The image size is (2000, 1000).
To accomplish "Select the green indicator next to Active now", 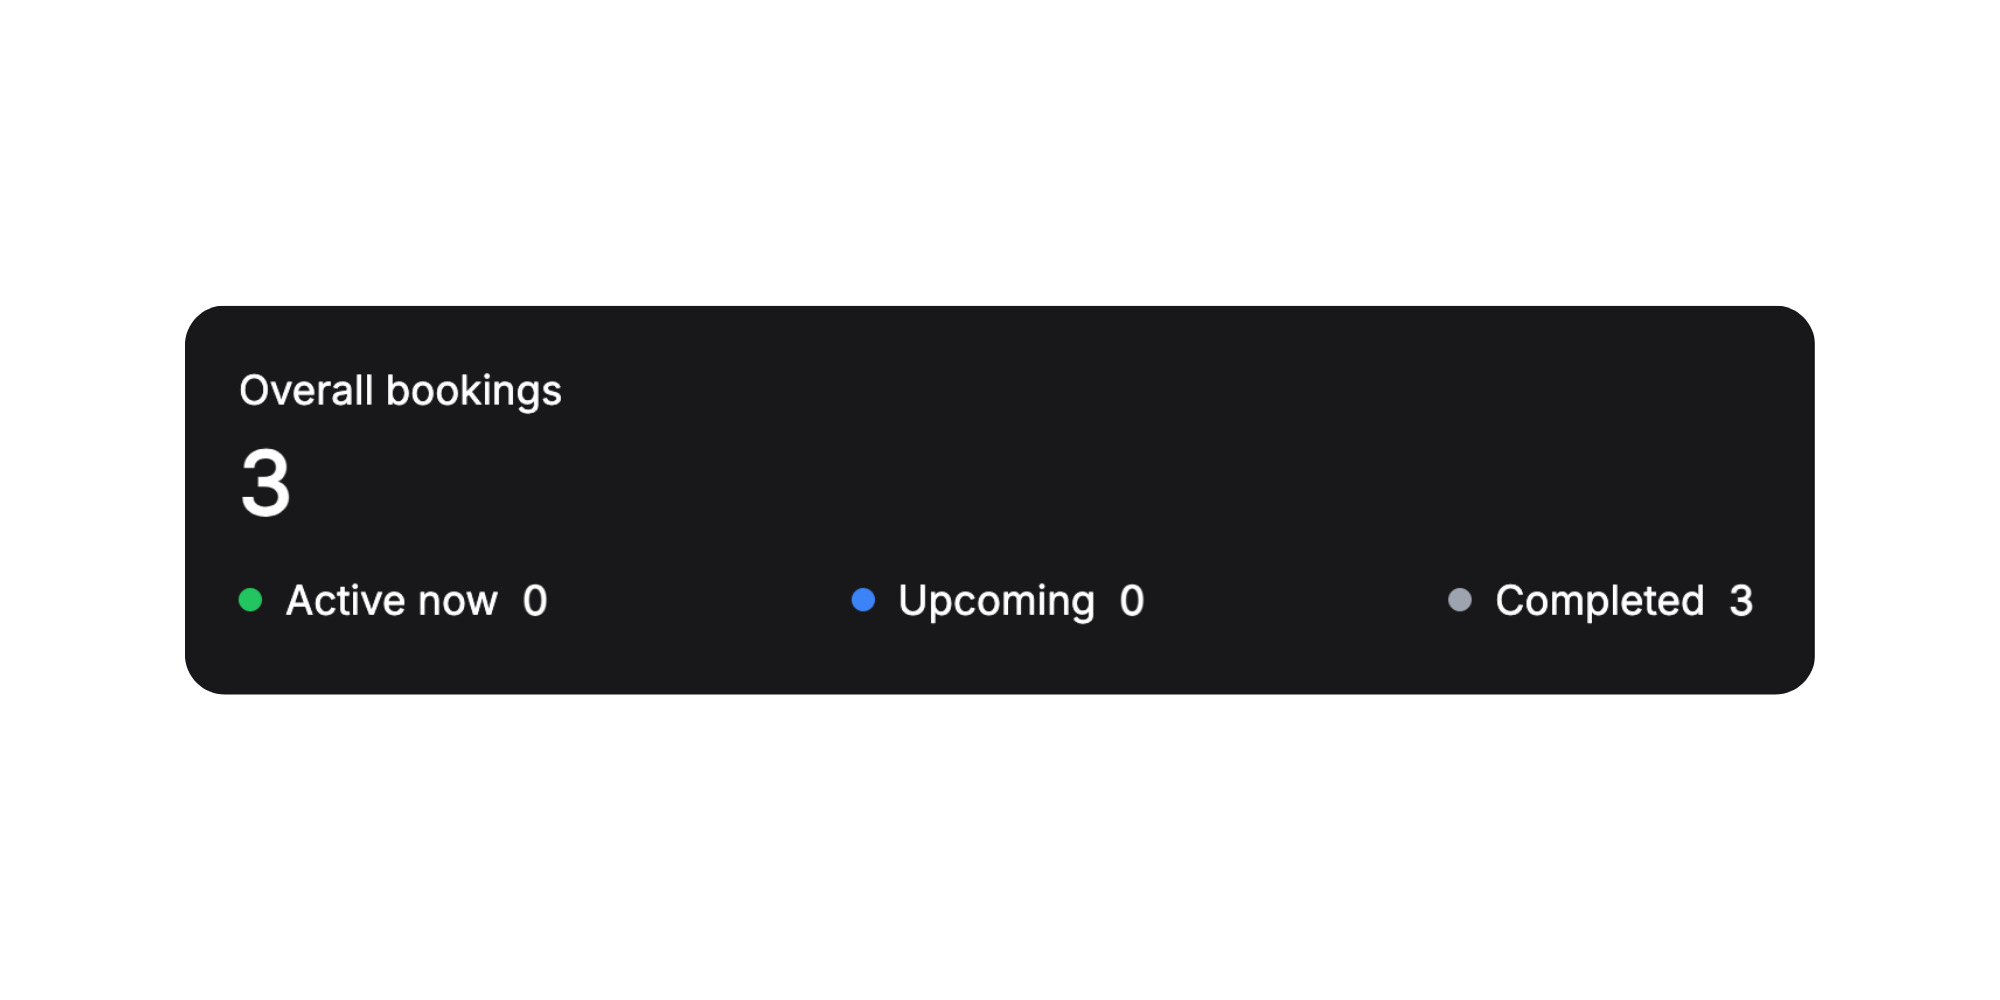I will 248,600.
